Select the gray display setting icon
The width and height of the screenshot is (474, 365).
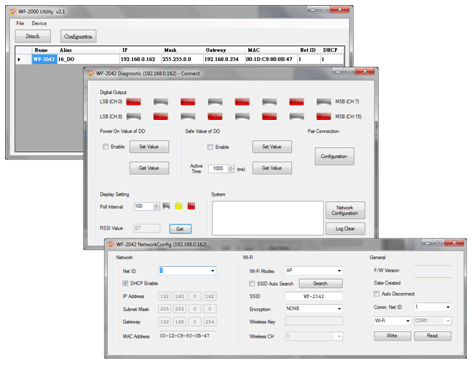166,206
